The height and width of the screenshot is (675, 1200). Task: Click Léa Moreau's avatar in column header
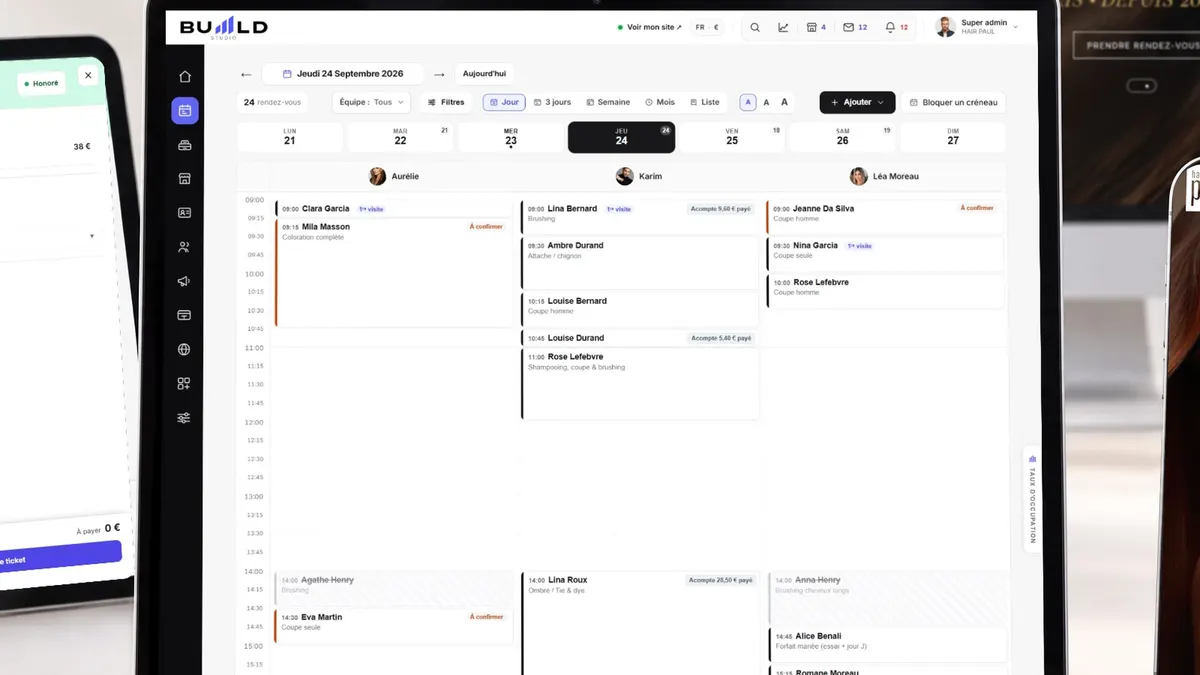click(x=858, y=176)
